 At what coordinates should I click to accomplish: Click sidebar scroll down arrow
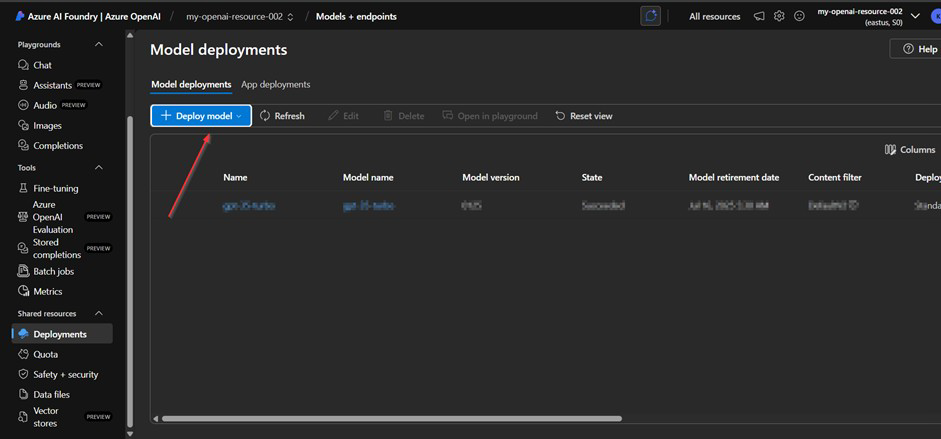[130, 433]
